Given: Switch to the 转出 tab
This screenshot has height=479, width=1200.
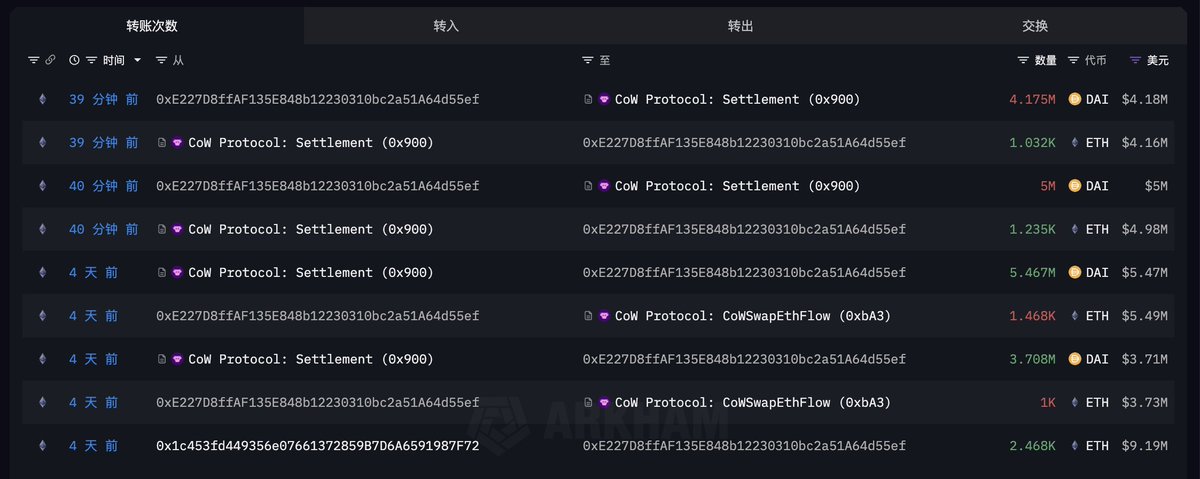Looking at the screenshot, I should pos(741,25).
